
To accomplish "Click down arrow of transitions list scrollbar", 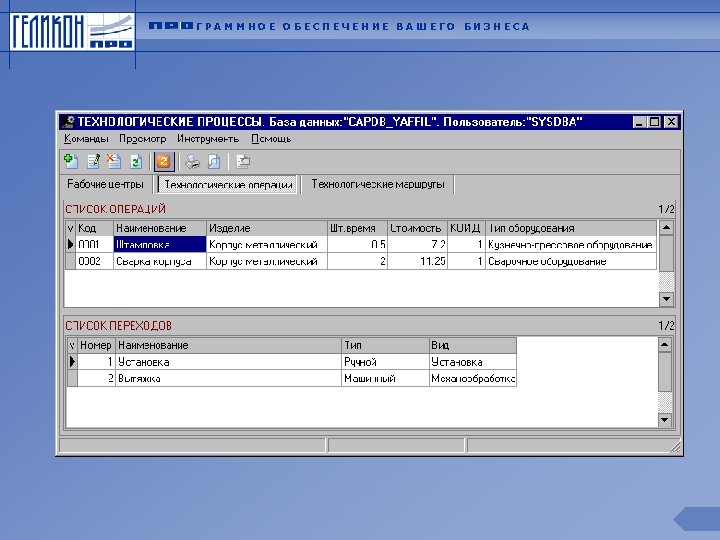I will [x=664, y=420].
